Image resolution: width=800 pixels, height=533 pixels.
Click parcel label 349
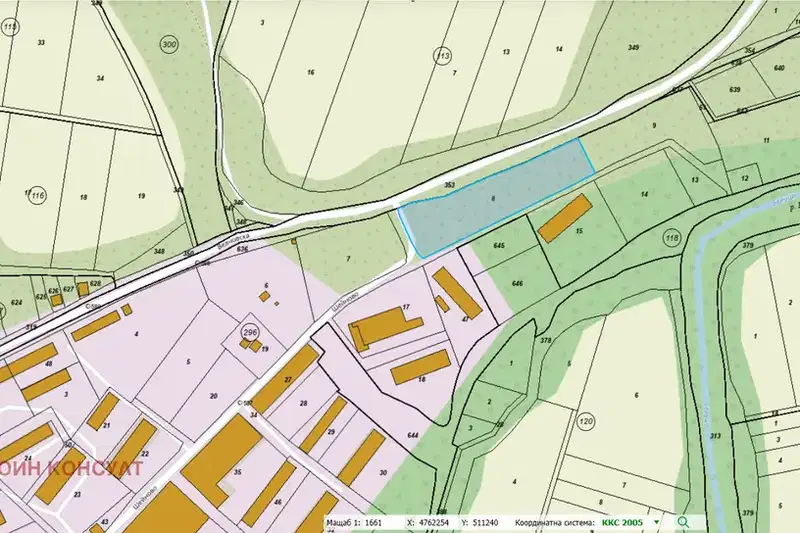[634, 48]
